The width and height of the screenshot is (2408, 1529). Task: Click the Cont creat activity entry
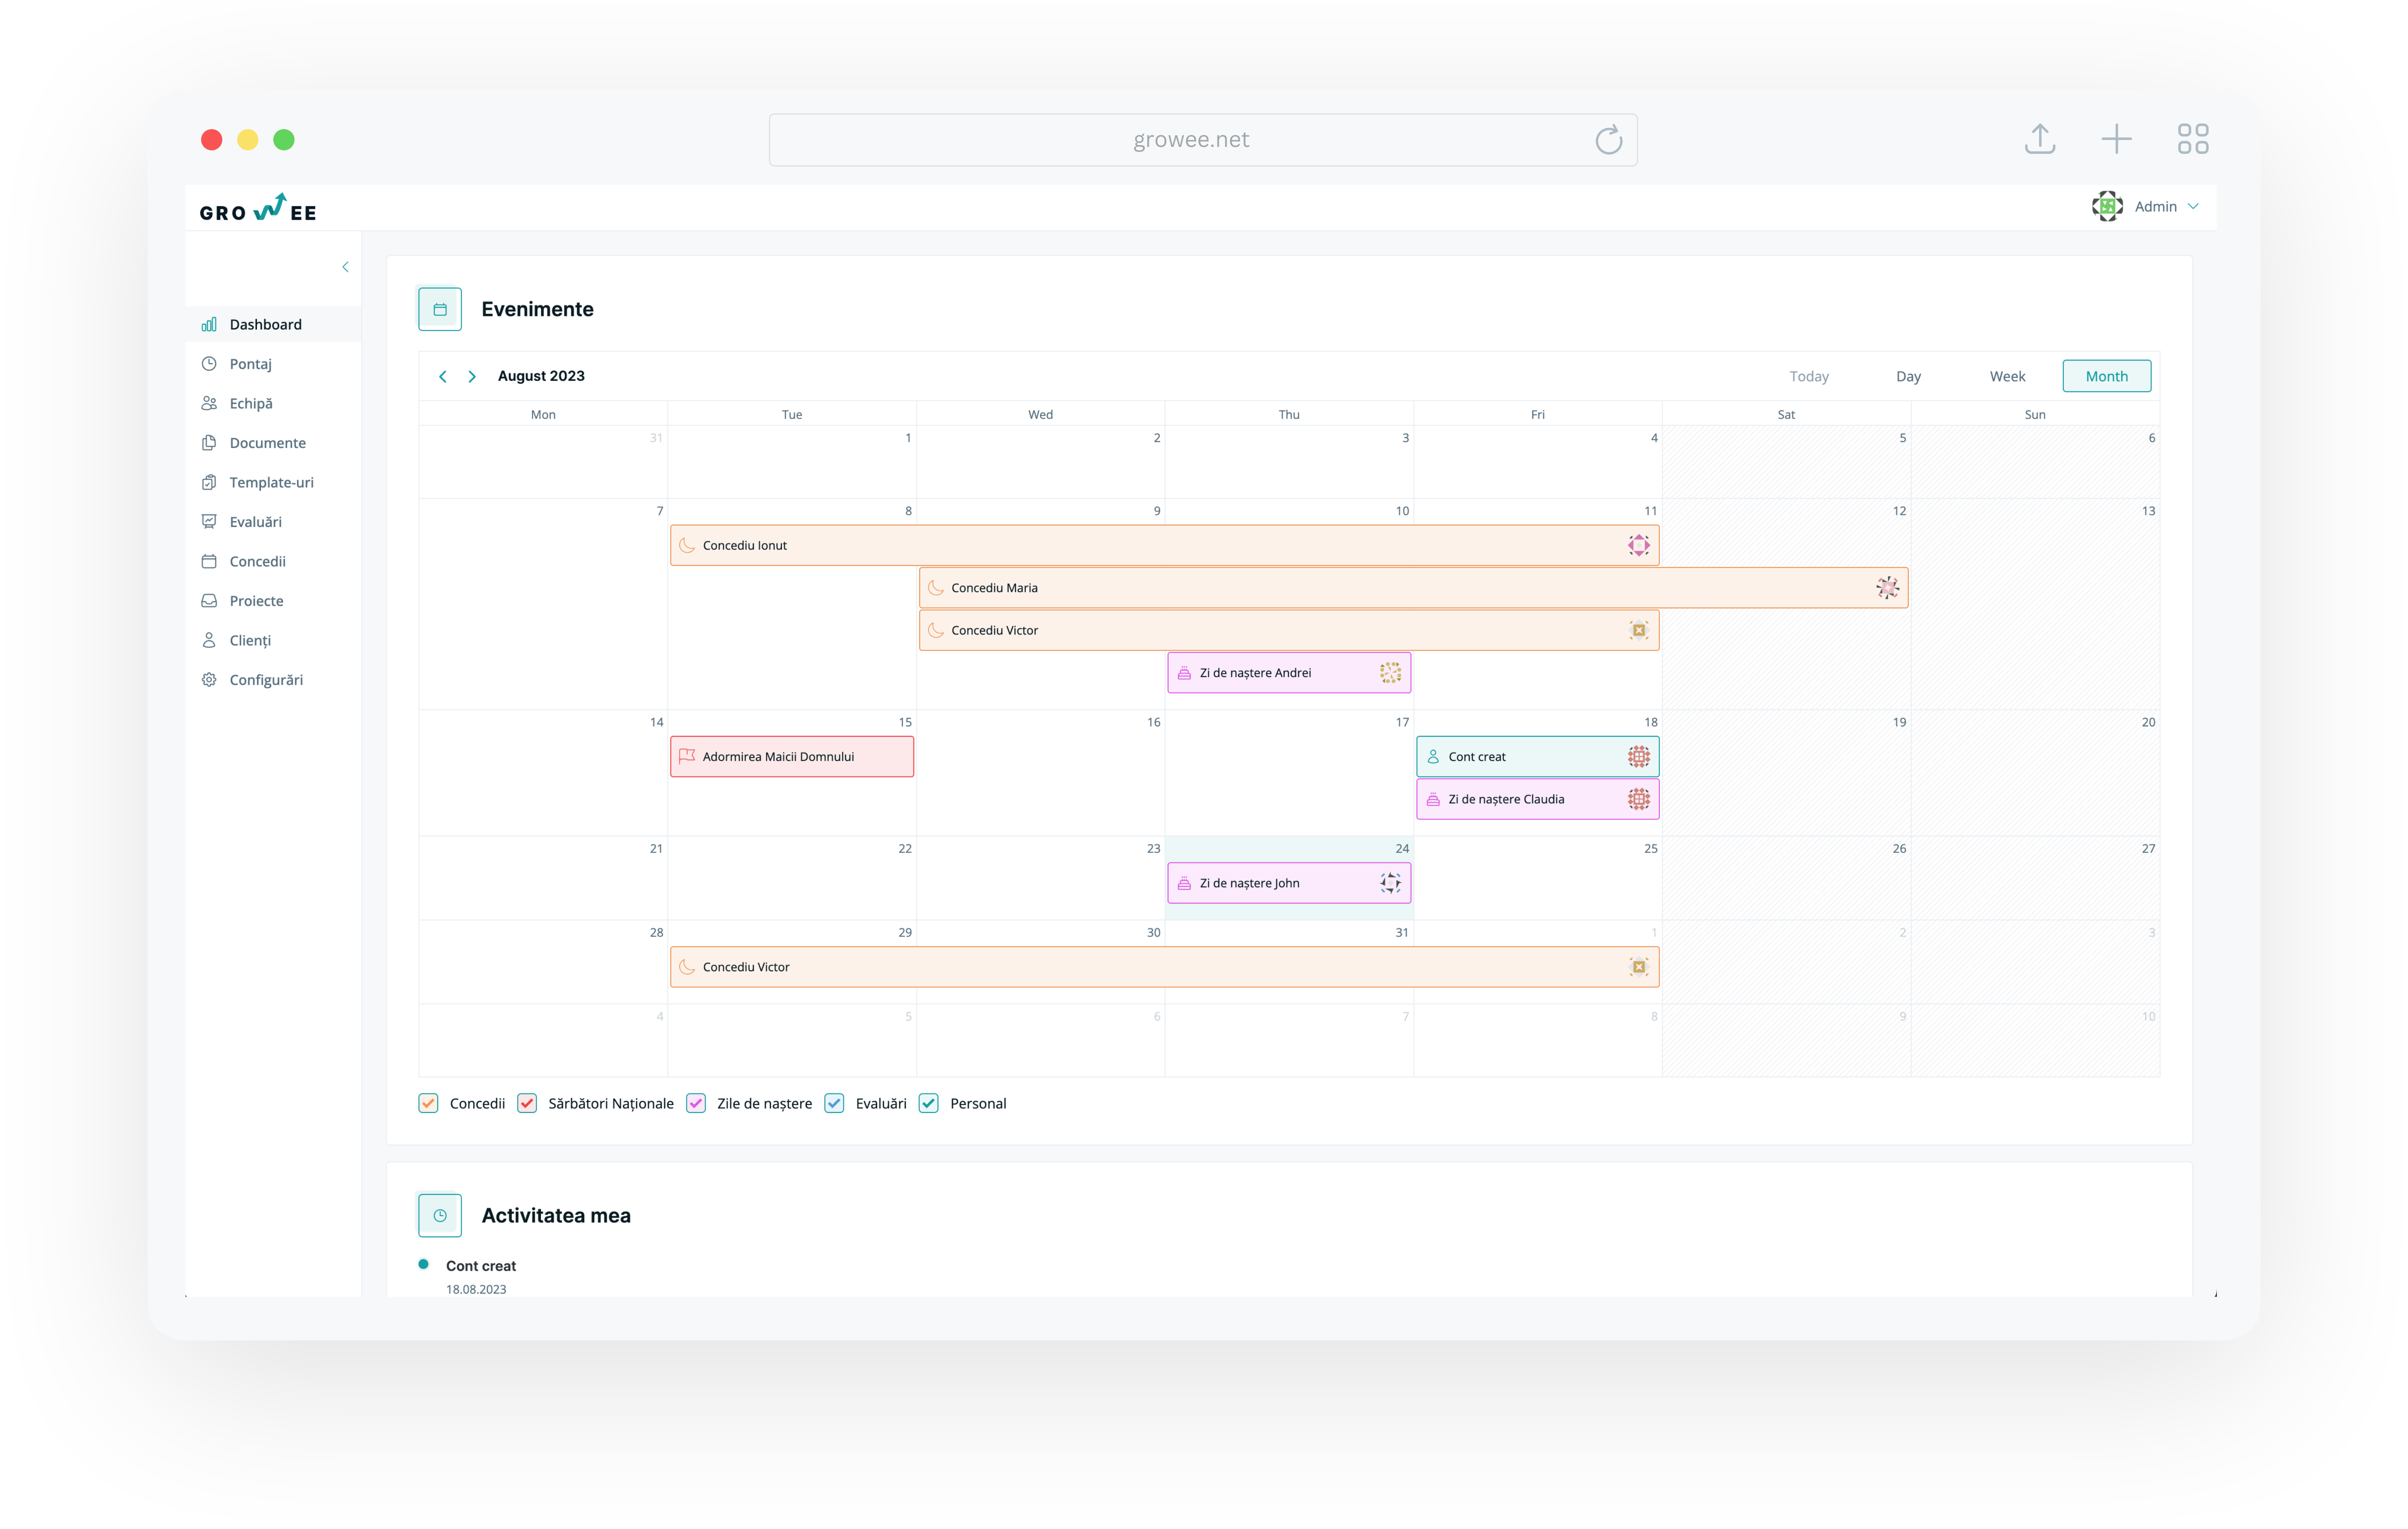click(480, 1266)
